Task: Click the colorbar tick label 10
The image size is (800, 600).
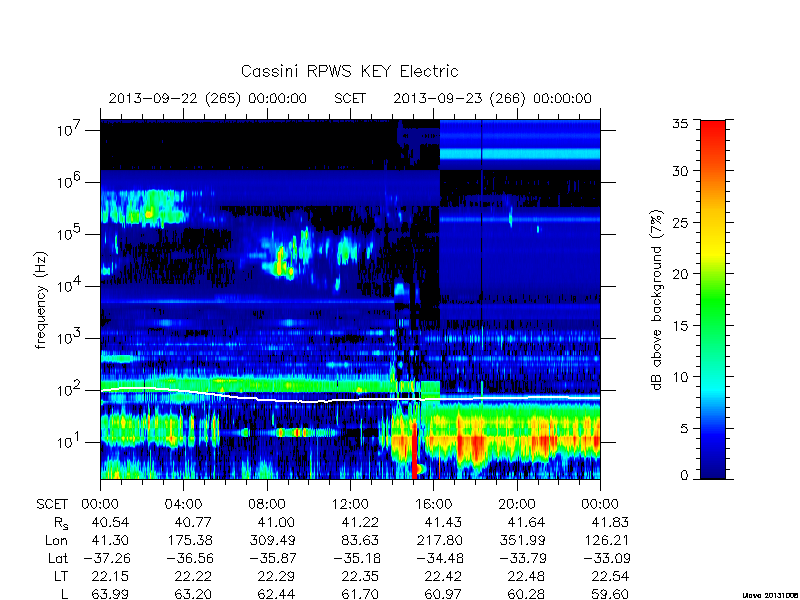Action: [680, 377]
